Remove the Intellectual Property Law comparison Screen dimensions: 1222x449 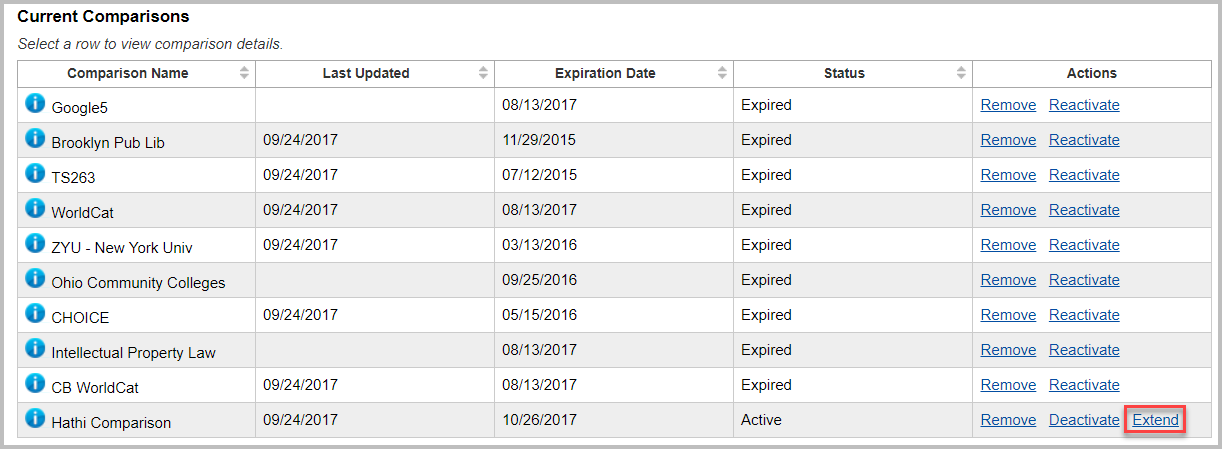[x=1008, y=350]
